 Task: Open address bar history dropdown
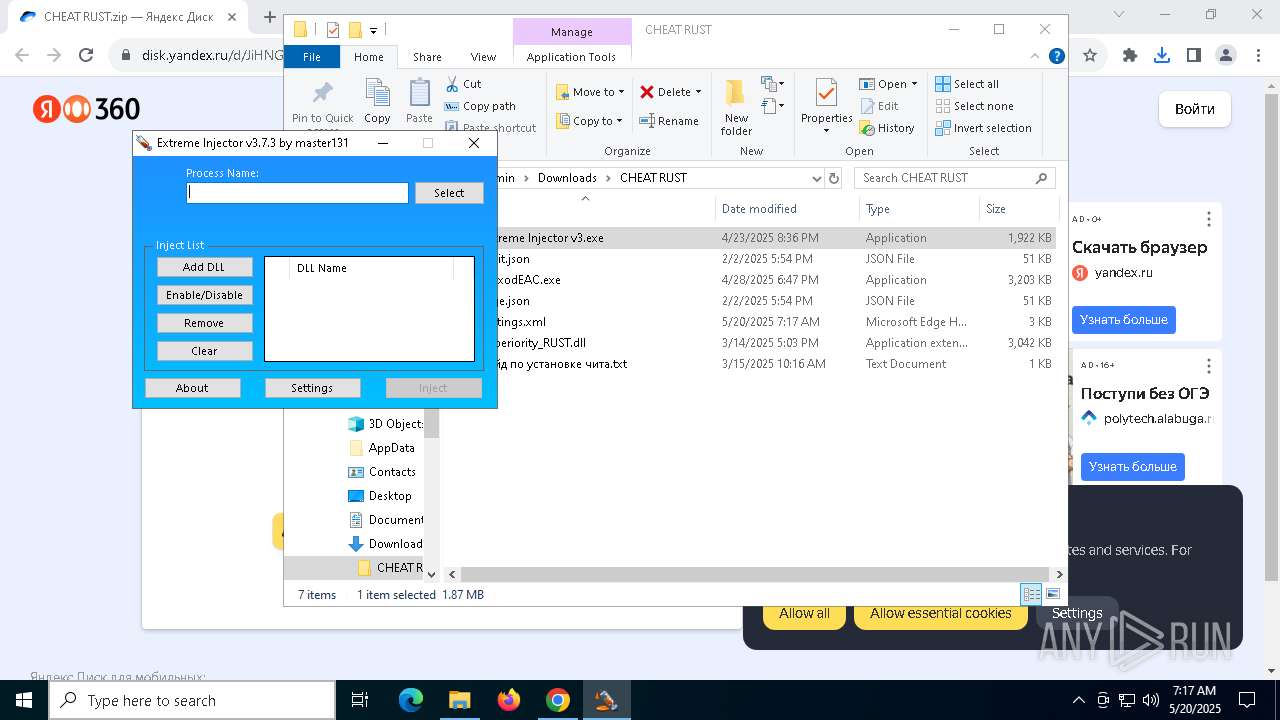pos(816,178)
